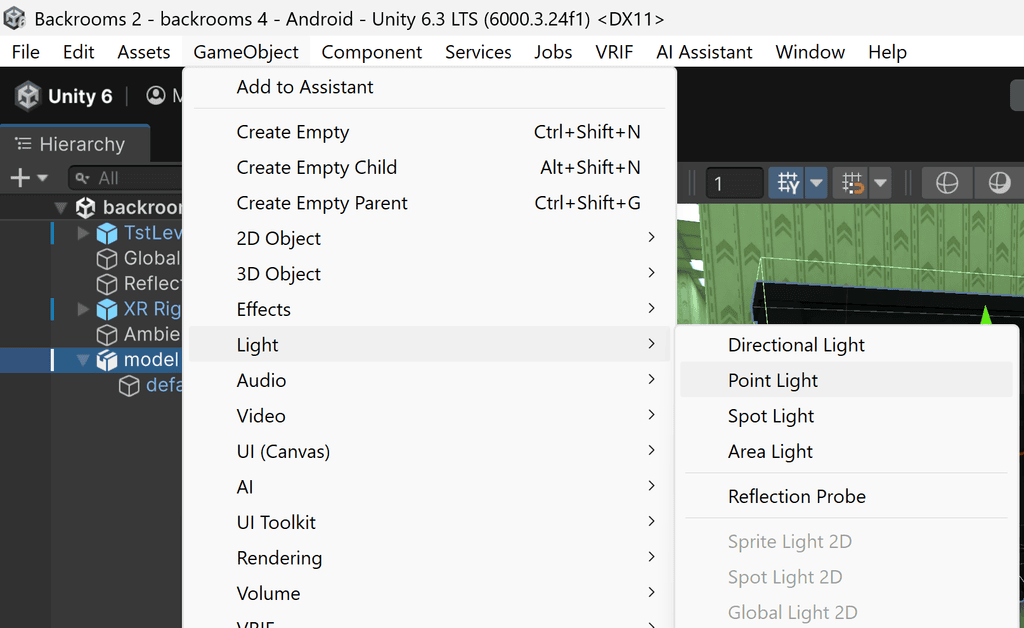Expand the XR Rig tree row
1024x628 pixels.
coord(83,308)
